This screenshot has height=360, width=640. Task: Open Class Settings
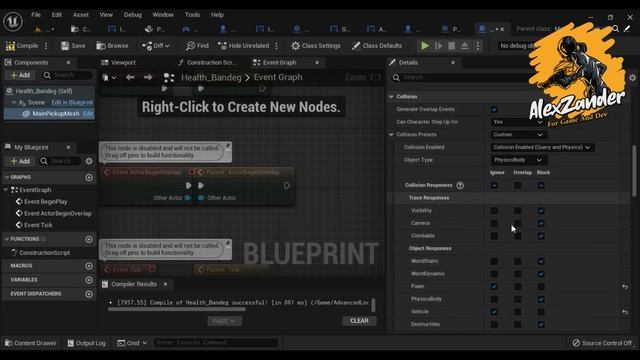click(x=316, y=46)
